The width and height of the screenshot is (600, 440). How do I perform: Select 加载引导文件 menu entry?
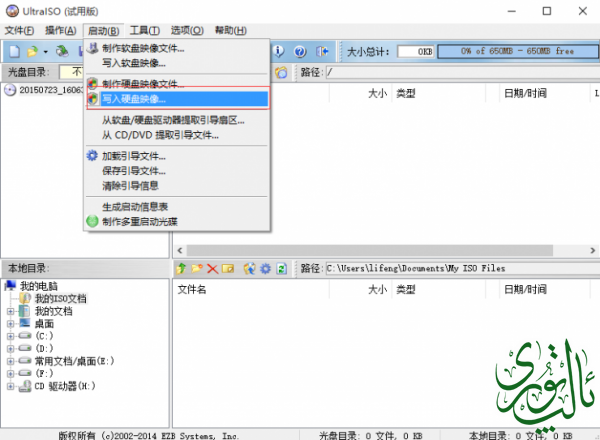tap(177, 156)
